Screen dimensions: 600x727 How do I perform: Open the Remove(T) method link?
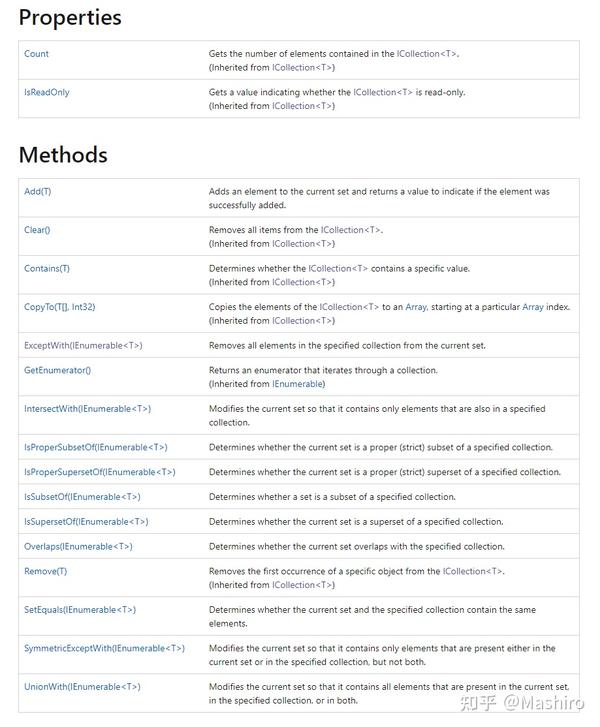coord(45,571)
